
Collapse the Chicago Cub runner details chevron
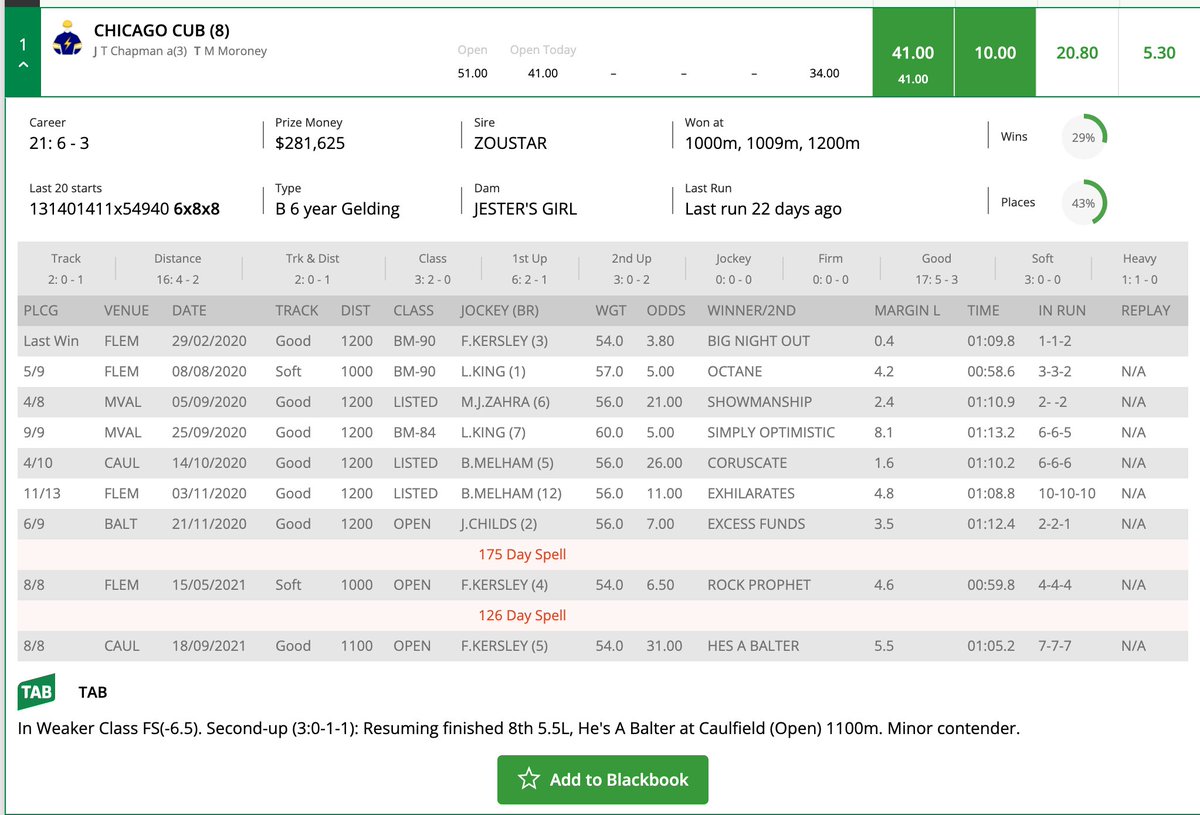click(x=24, y=66)
